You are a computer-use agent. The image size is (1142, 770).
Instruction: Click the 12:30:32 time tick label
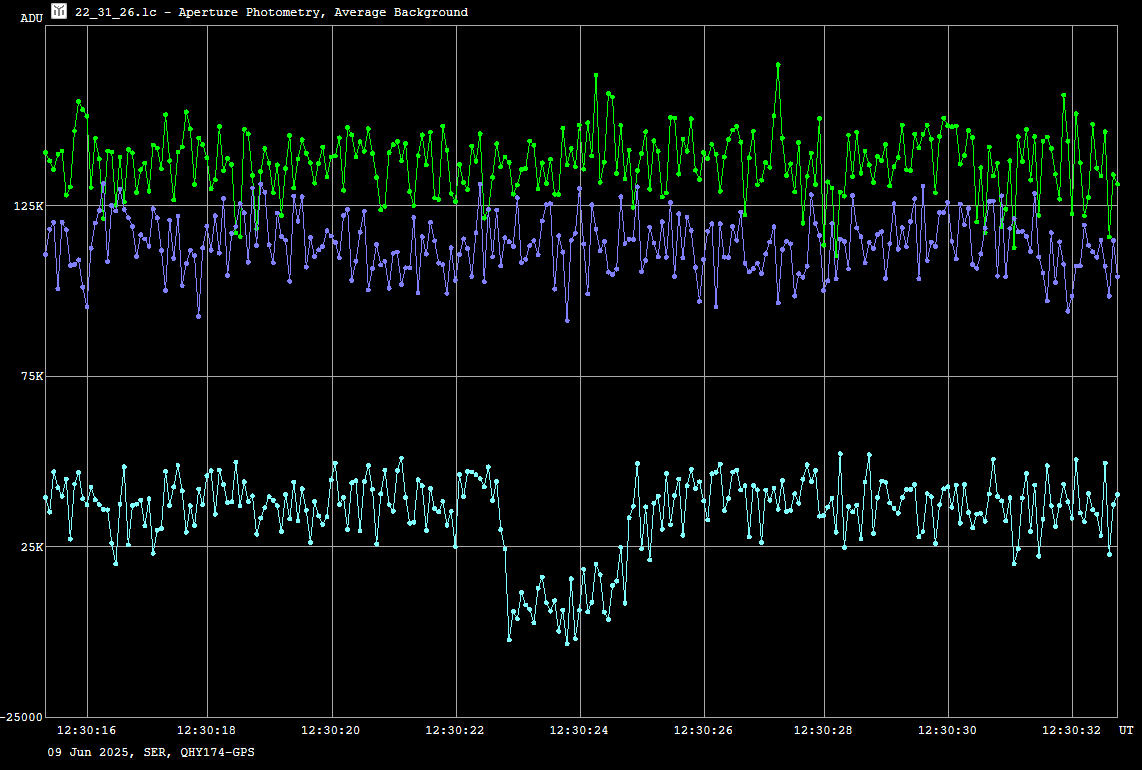click(x=1072, y=731)
